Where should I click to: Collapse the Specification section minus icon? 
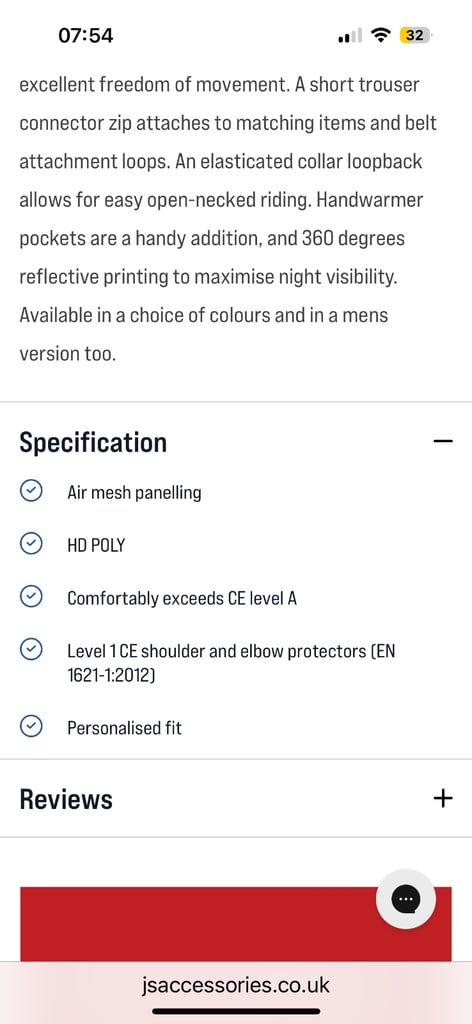click(442, 441)
